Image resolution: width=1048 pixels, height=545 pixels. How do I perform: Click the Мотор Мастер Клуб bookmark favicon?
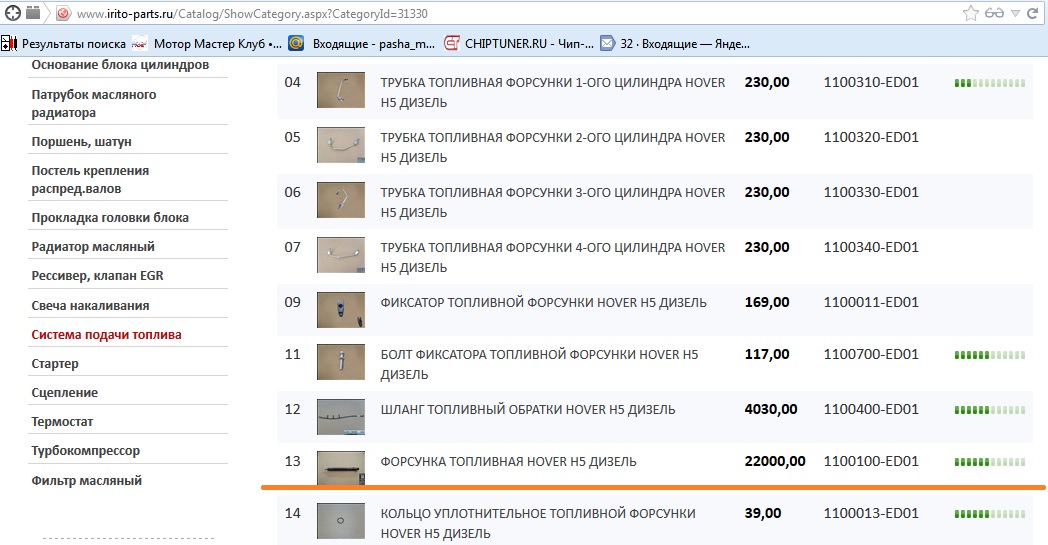tap(140, 43)
